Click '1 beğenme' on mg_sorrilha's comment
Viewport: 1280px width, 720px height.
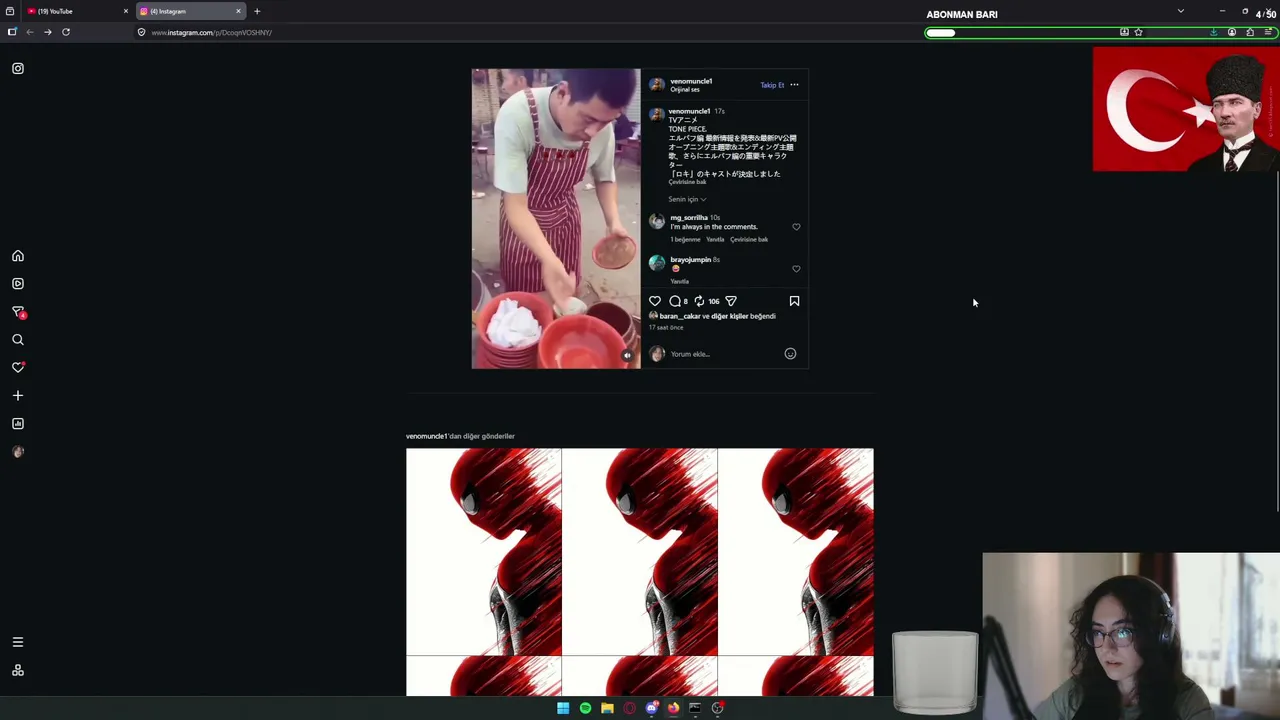(685, 240)
